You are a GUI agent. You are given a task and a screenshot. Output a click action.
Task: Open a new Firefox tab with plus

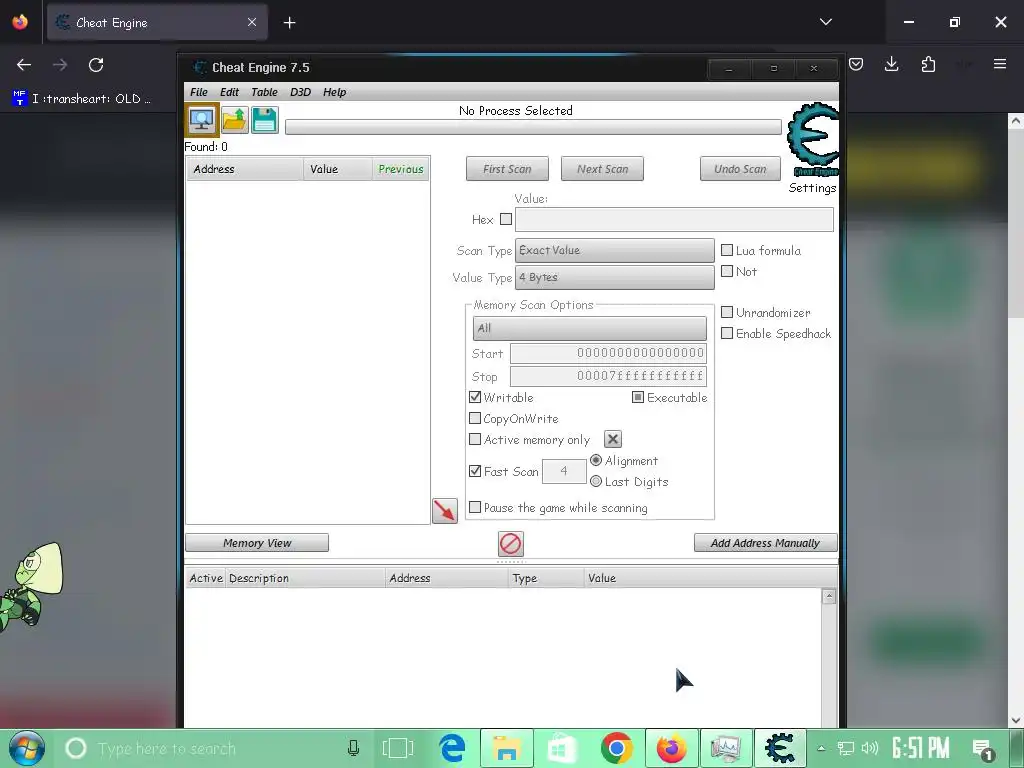click(x=289, y=23)
